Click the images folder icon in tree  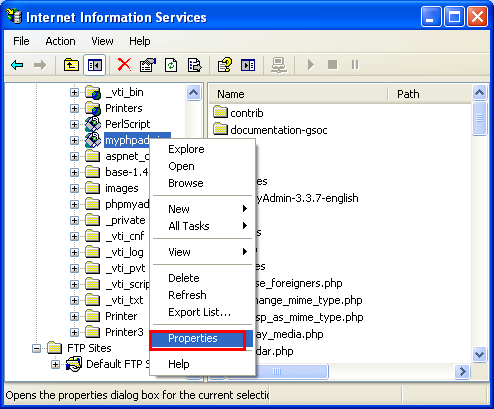click(x=92, y=188)
